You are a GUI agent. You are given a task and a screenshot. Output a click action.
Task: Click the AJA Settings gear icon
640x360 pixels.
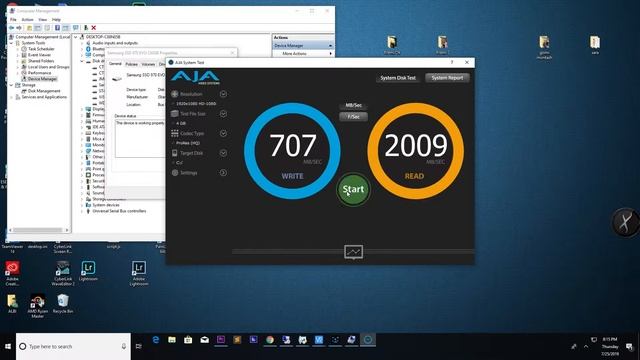pyautogui.click(x=175, y=173)
